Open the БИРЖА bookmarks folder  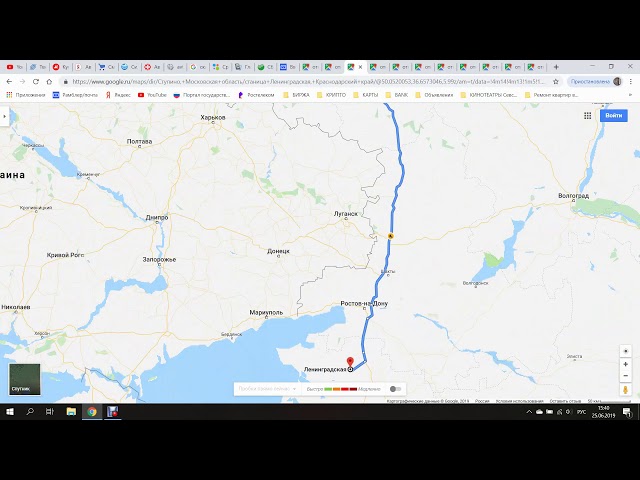coord(296,95)
